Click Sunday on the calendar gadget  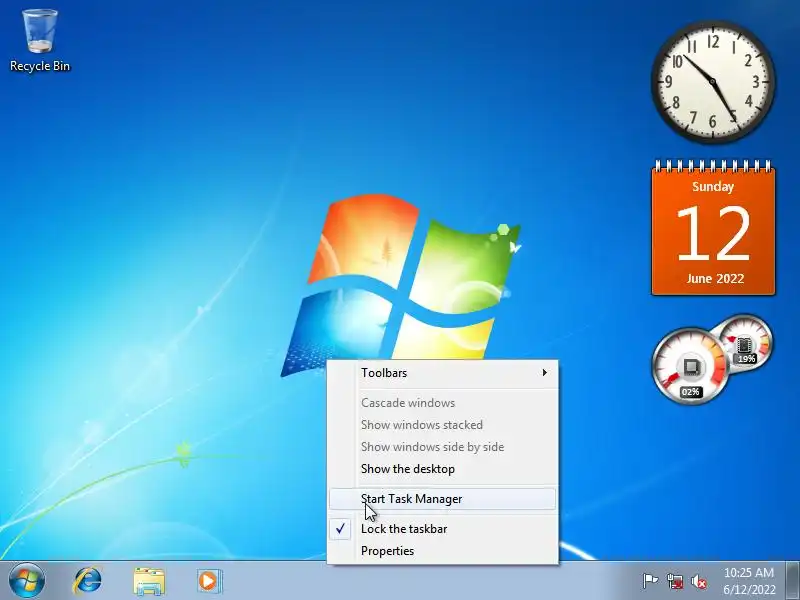[713, 187]
